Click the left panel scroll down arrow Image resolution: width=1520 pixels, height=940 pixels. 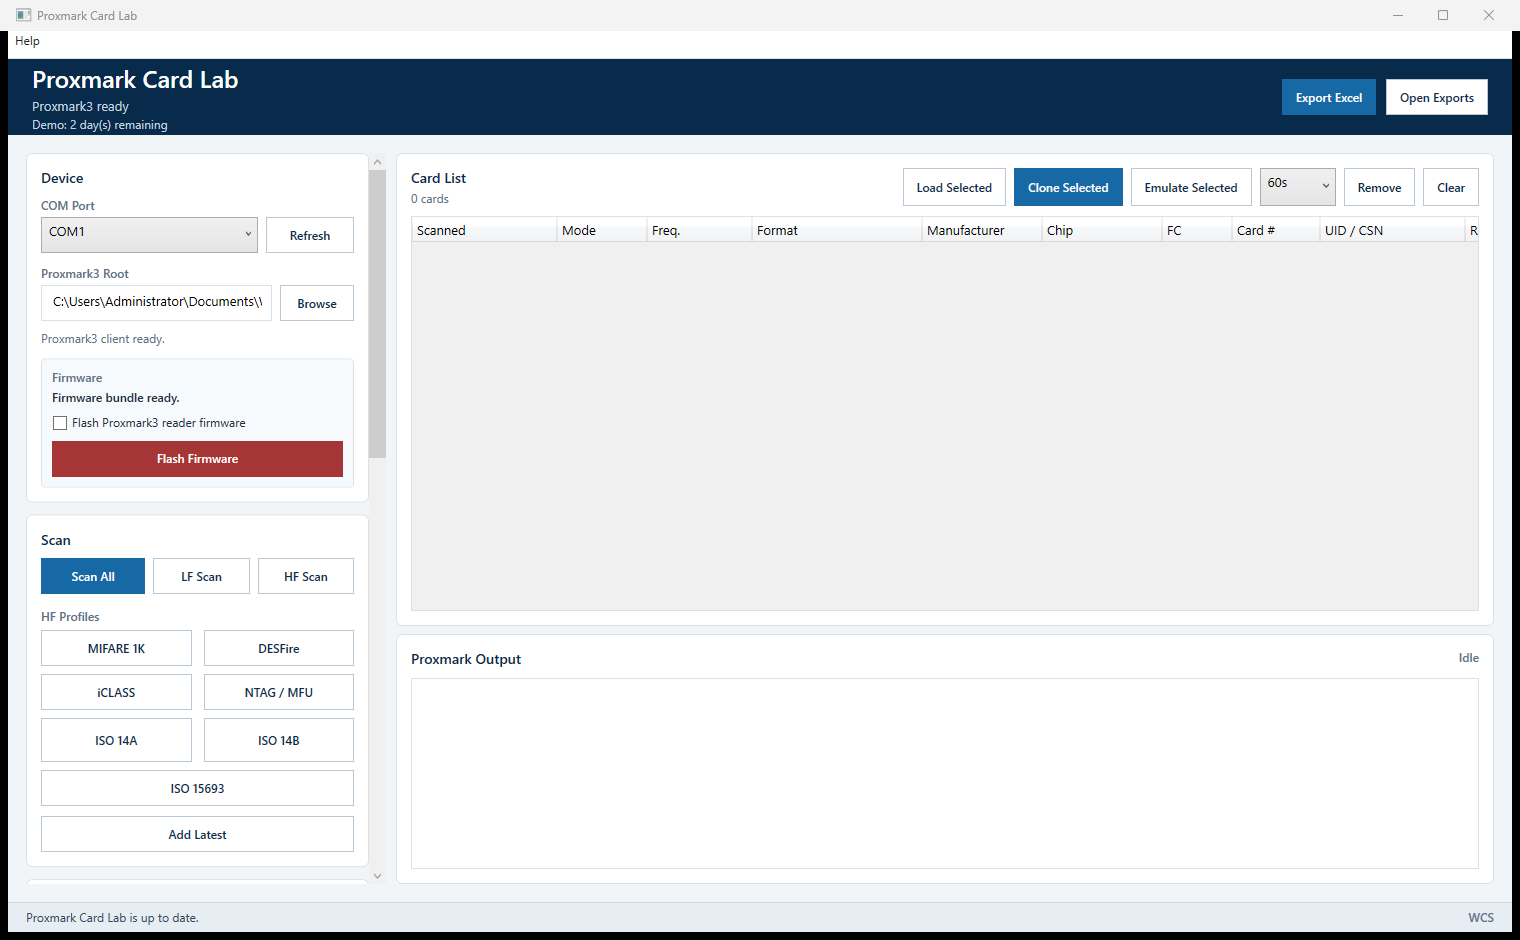pos(377,876)
